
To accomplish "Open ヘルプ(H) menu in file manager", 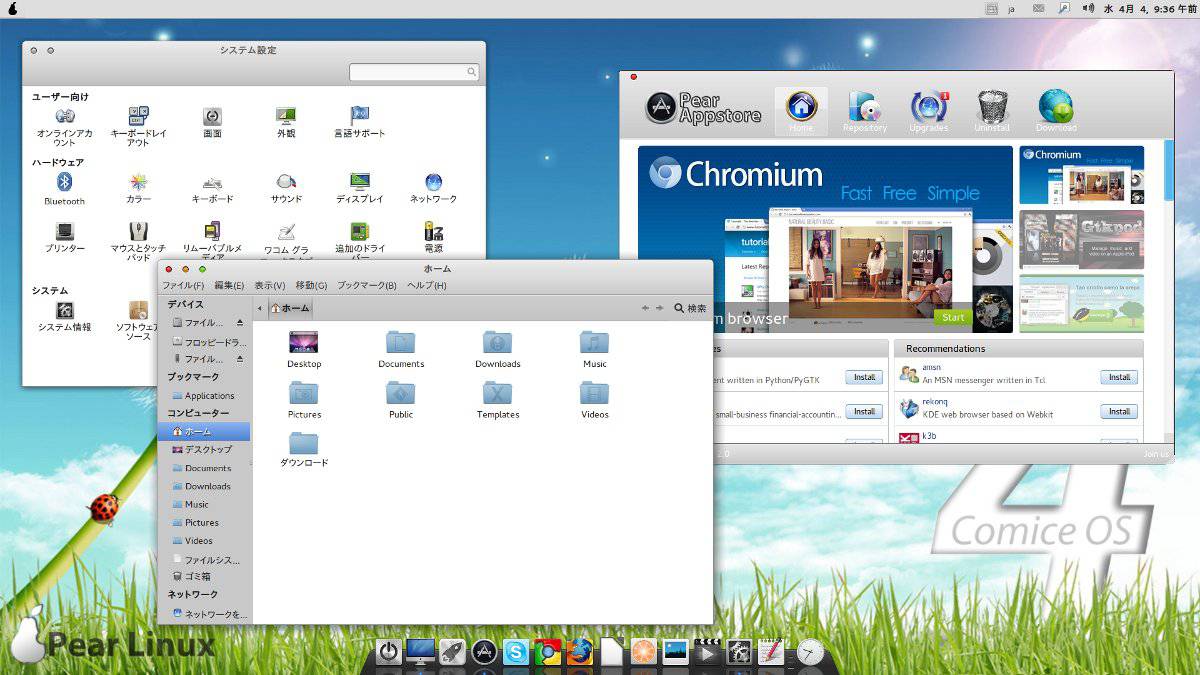I will click(426, 285).
